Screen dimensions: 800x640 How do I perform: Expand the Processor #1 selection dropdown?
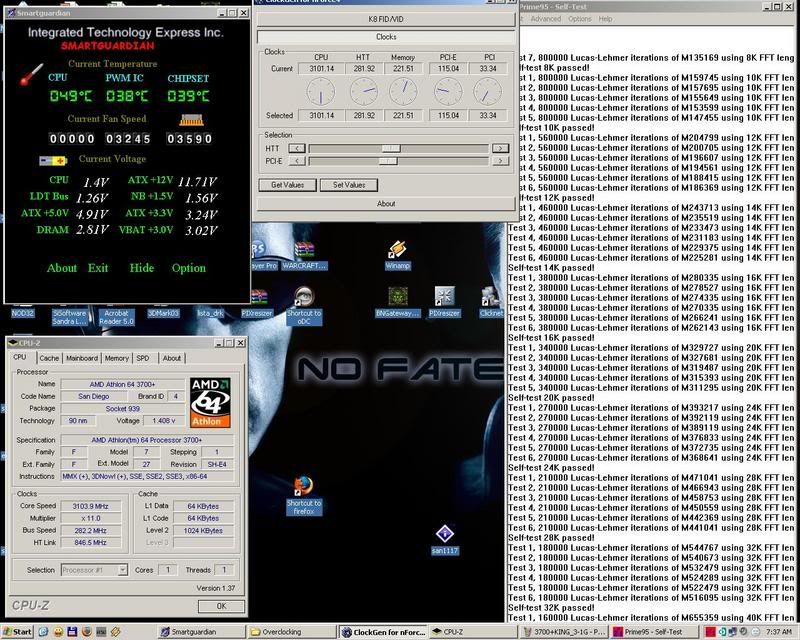[122, 570]
